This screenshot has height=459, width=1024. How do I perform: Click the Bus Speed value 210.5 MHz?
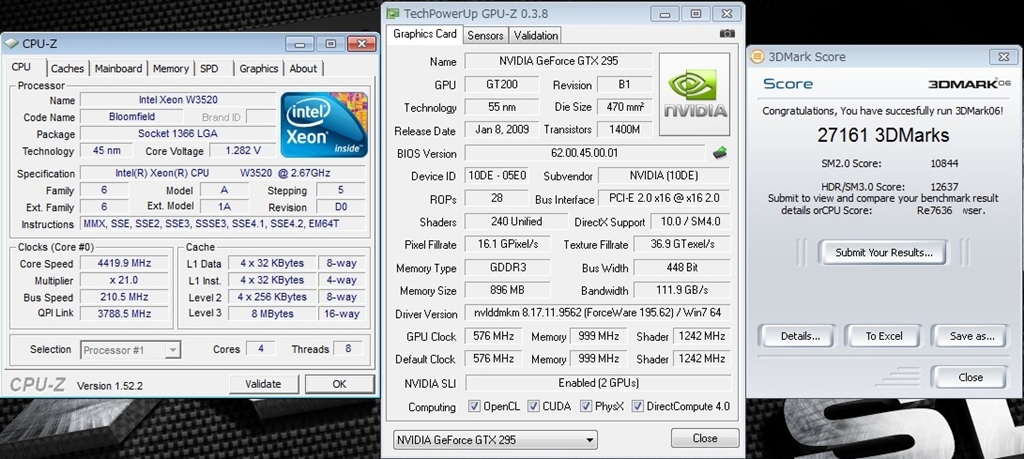[x=123, y=297]
